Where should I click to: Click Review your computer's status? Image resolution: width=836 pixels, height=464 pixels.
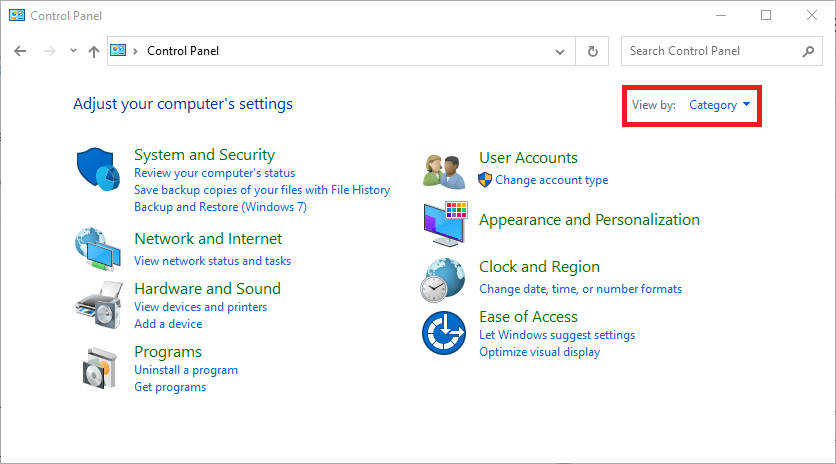214,173
